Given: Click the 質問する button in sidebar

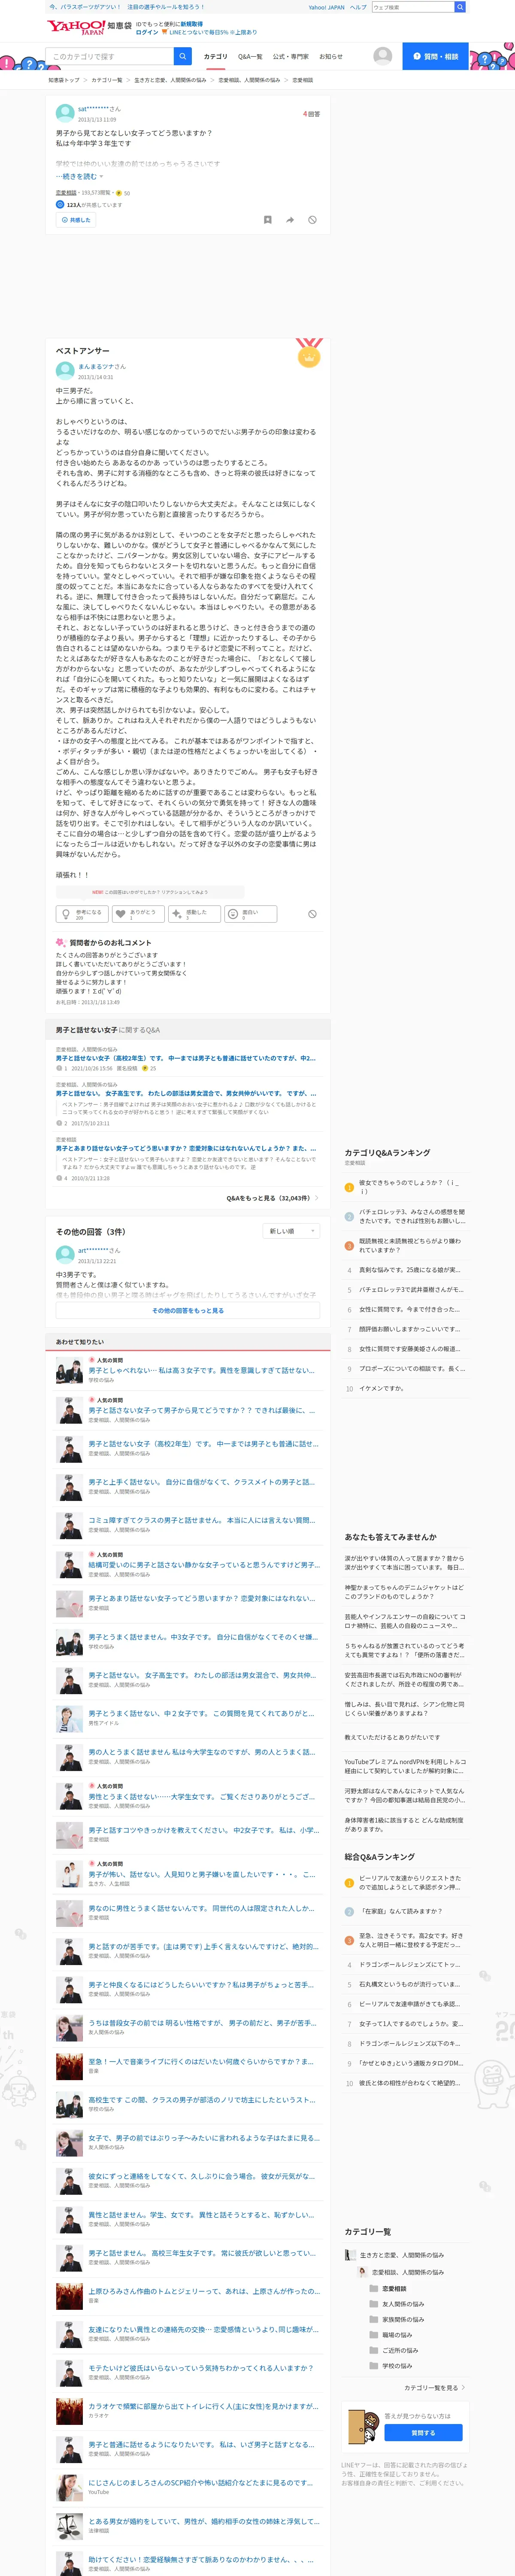Looking at the screenshot, I should tap(423, 2432).
